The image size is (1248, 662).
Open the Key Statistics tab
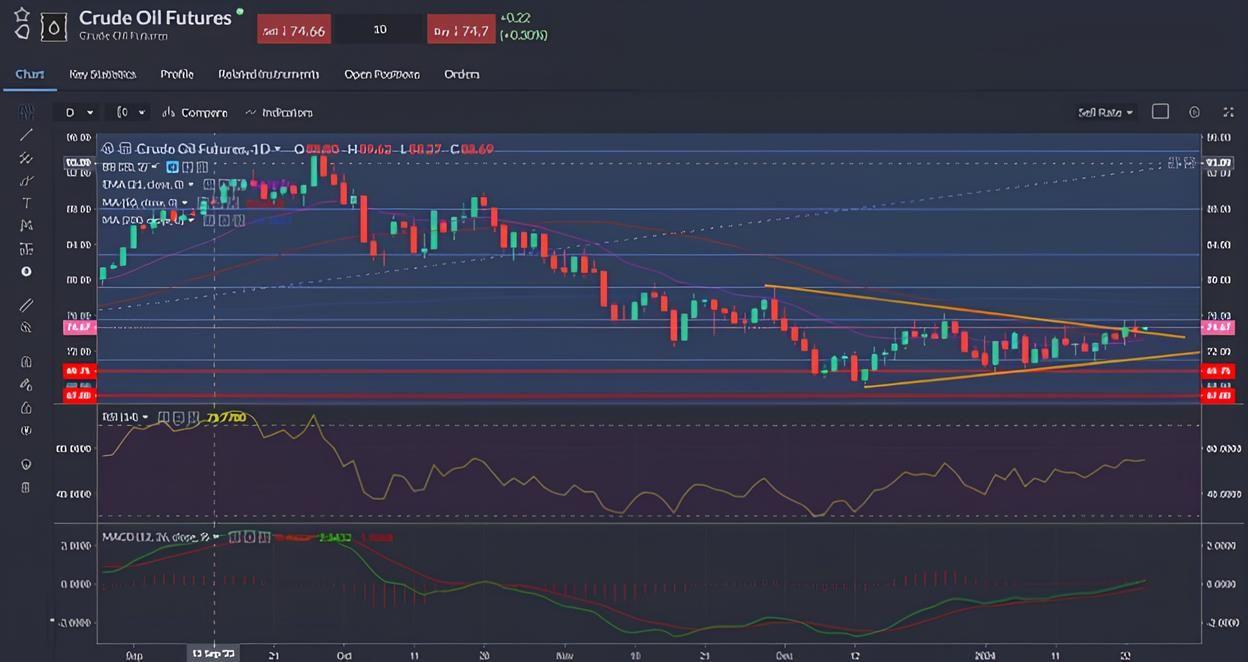click(x=102, y=74)
